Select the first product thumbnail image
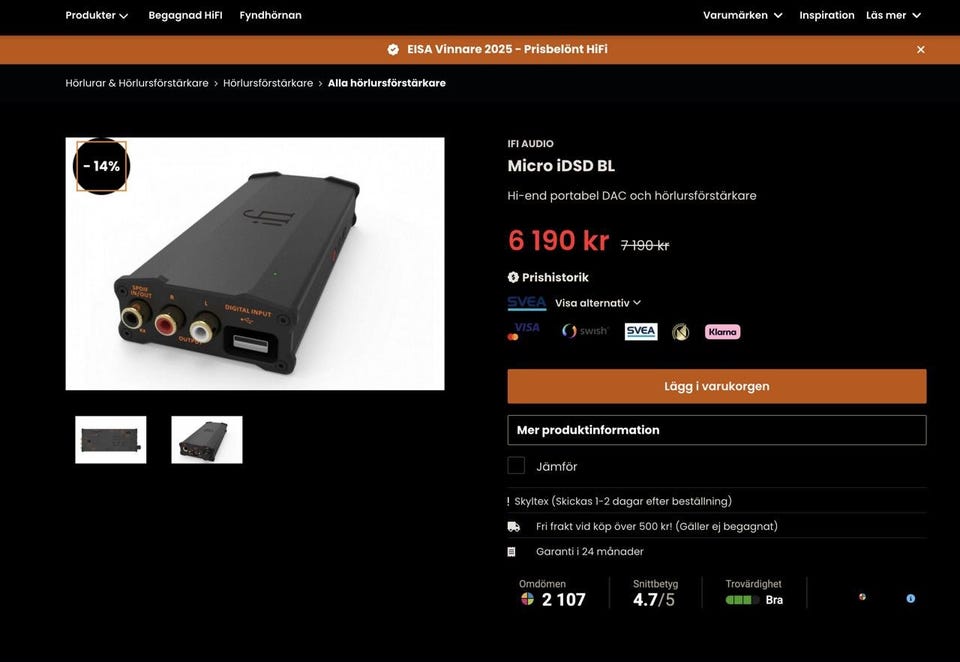The image size is (960, 662). coord(111,440)
